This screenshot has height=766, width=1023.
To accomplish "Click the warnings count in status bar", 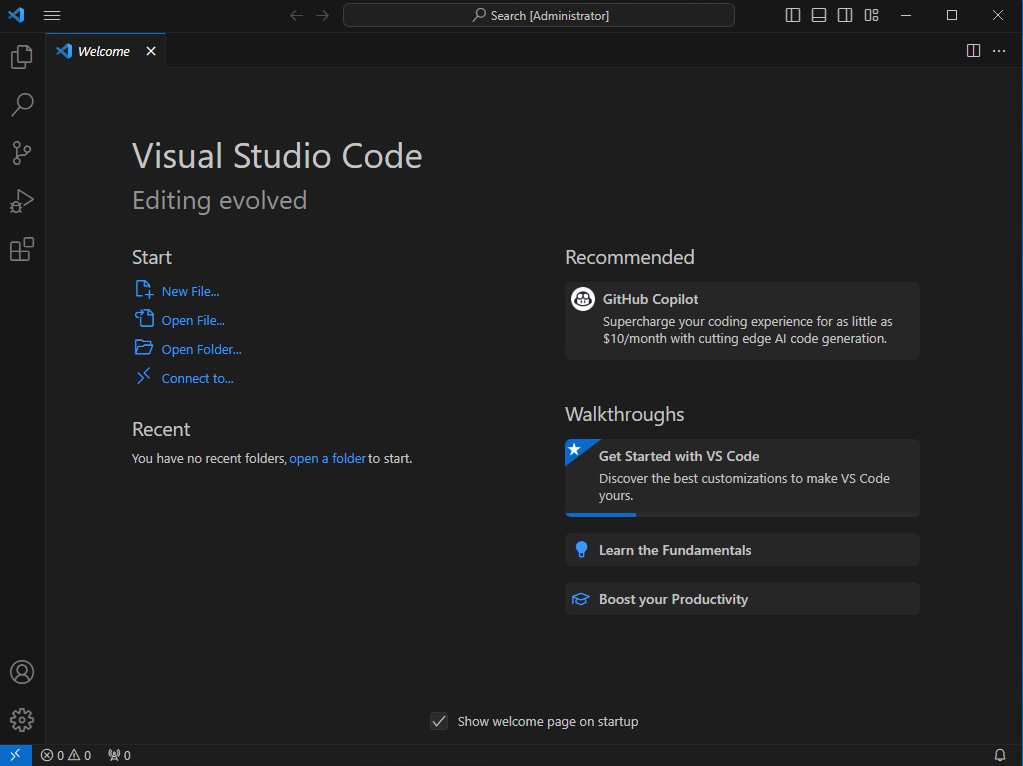I will [80, 756].
